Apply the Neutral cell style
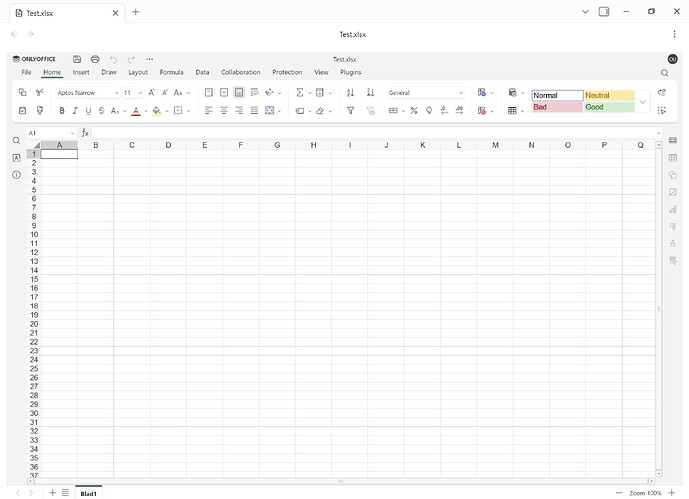Image resolution: width=689 pixels, height=499 pixels. [x=609, y=95]
